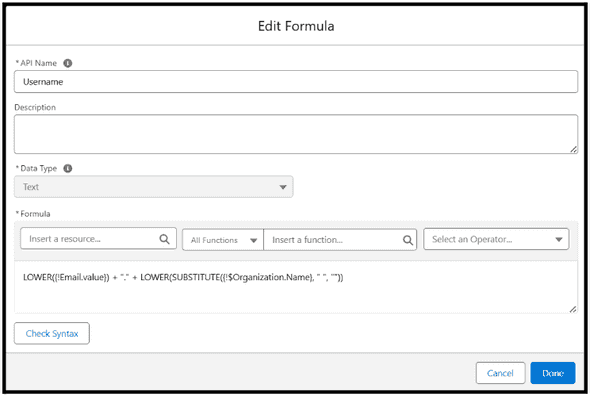Click the Insert a resource search field

[x=98, y=239]
